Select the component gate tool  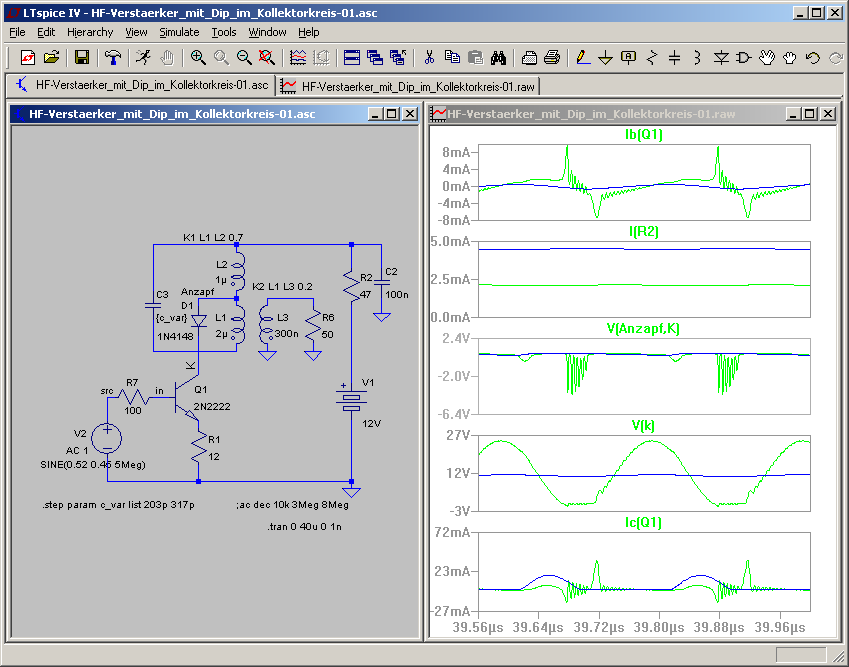tap(743, 57)
